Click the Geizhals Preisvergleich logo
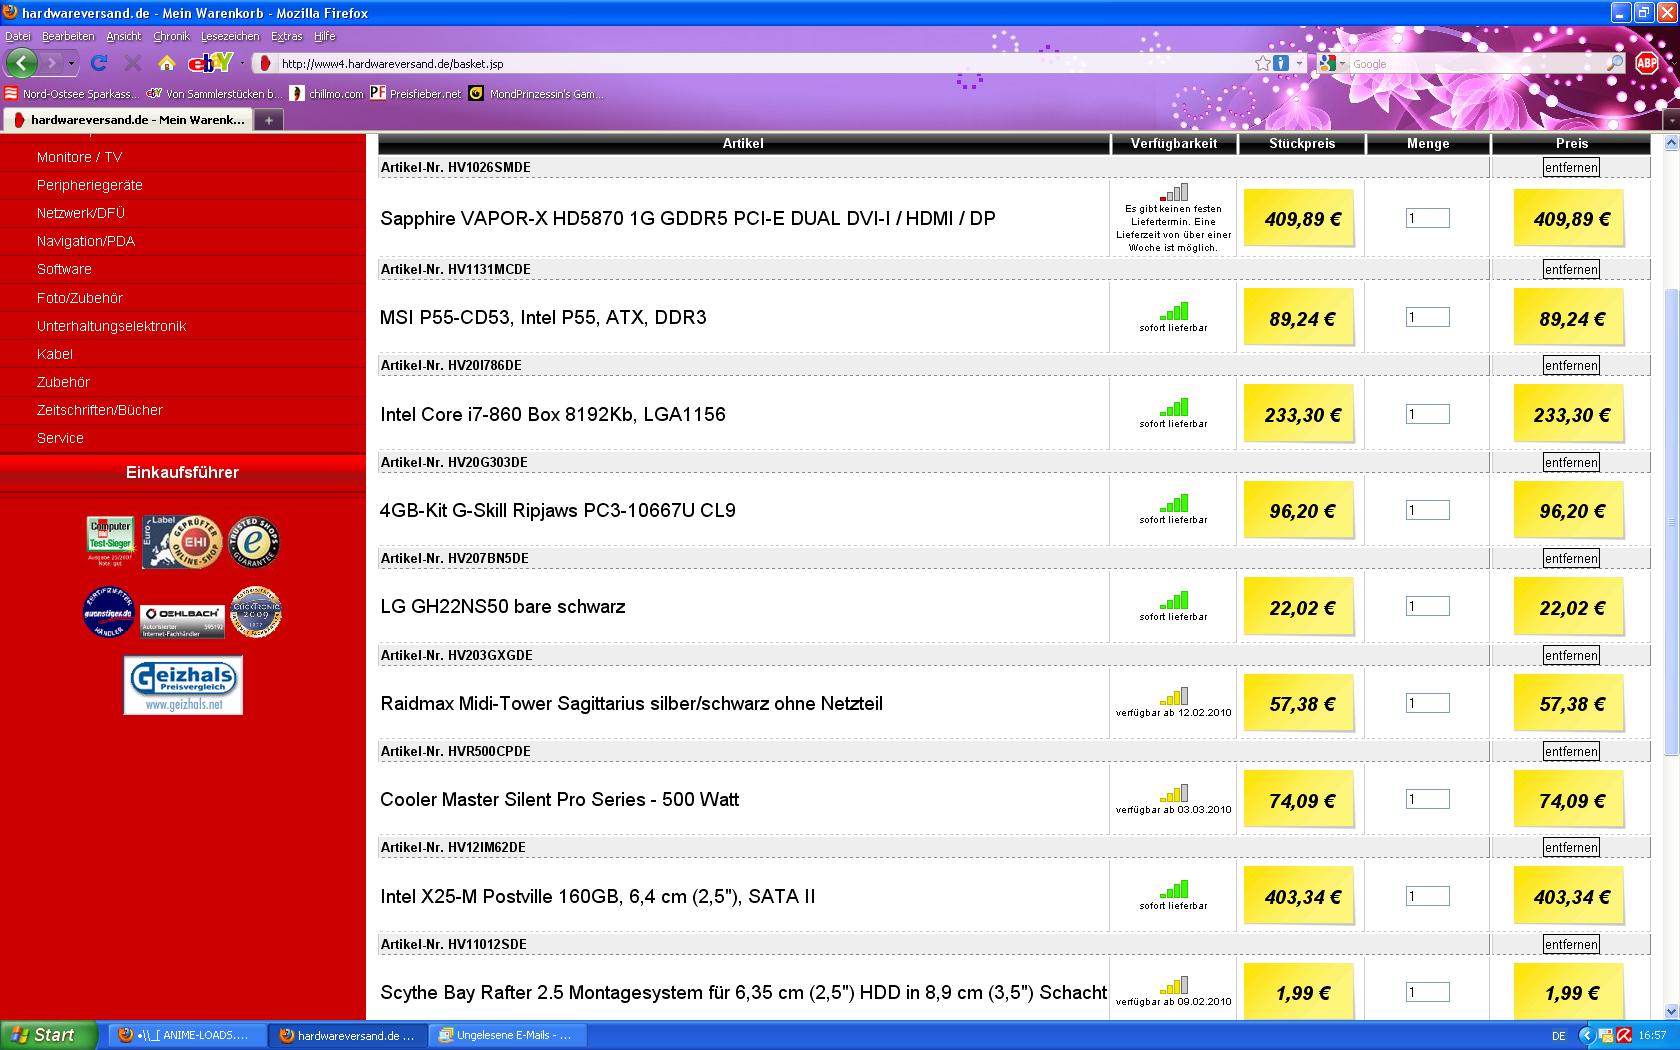 (x=183, y=684)
